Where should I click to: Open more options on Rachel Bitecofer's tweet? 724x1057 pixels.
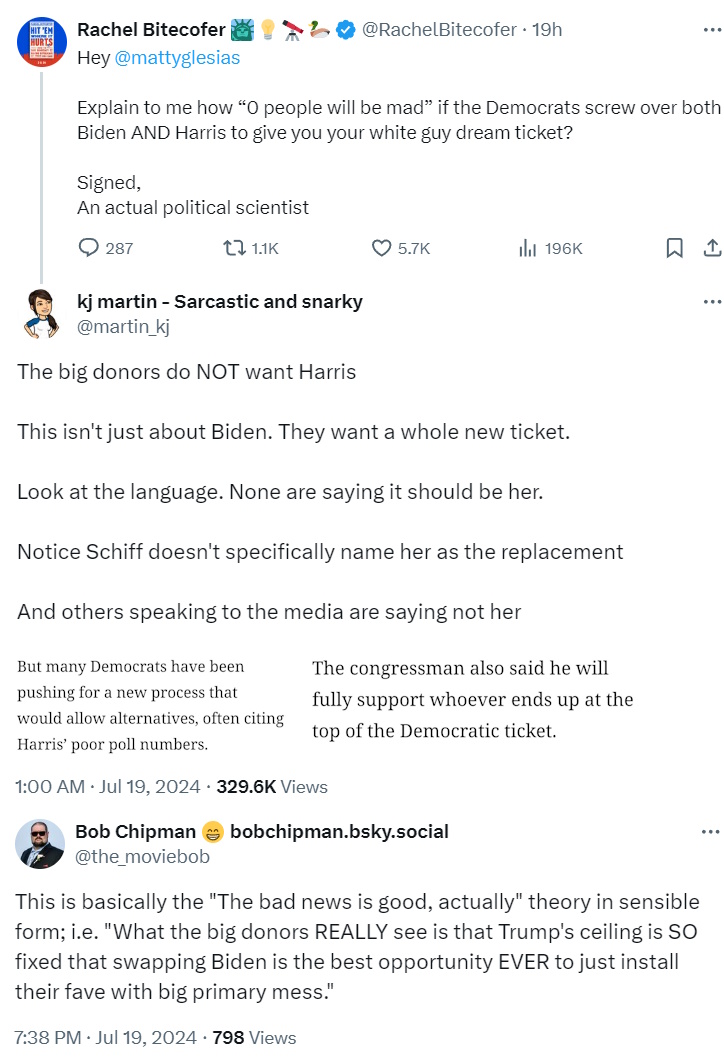pos(711,30)
